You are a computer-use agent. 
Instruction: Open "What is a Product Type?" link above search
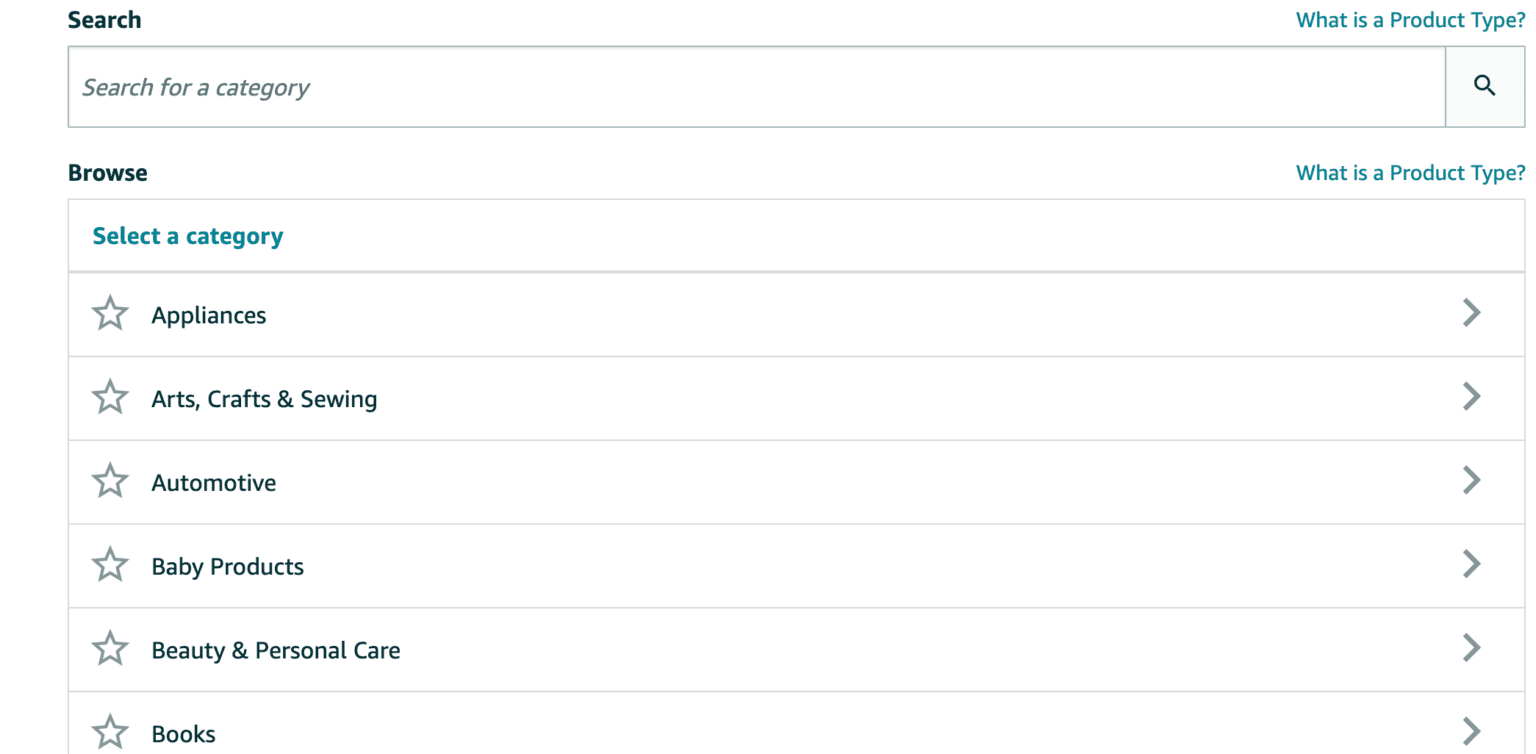1410,20
